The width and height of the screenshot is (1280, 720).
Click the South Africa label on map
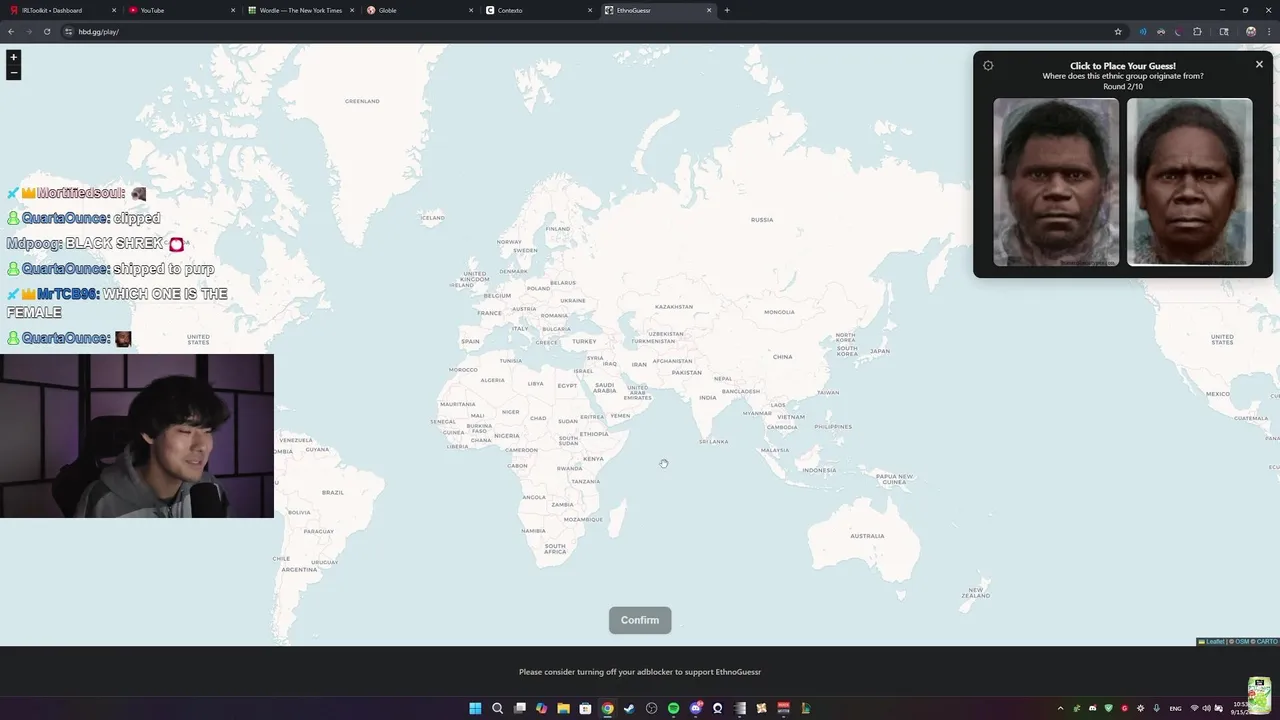(555, 549)
